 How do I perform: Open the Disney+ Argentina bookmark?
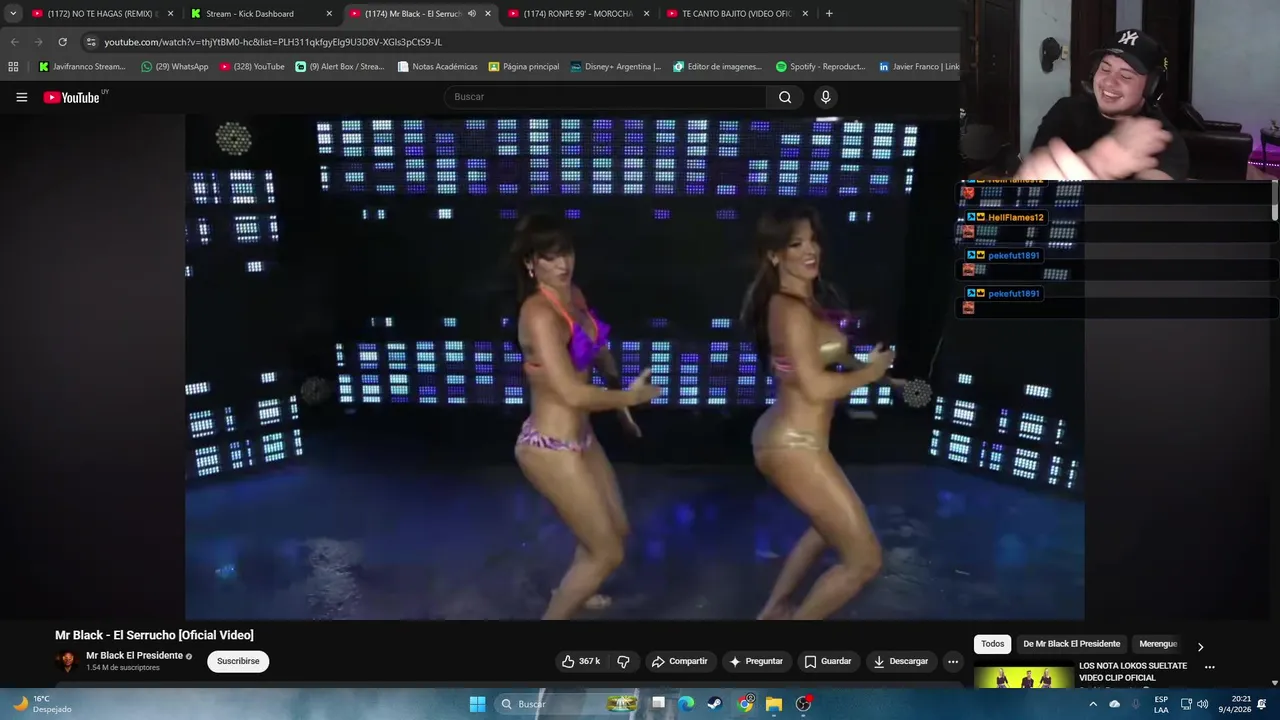point(616,67)
